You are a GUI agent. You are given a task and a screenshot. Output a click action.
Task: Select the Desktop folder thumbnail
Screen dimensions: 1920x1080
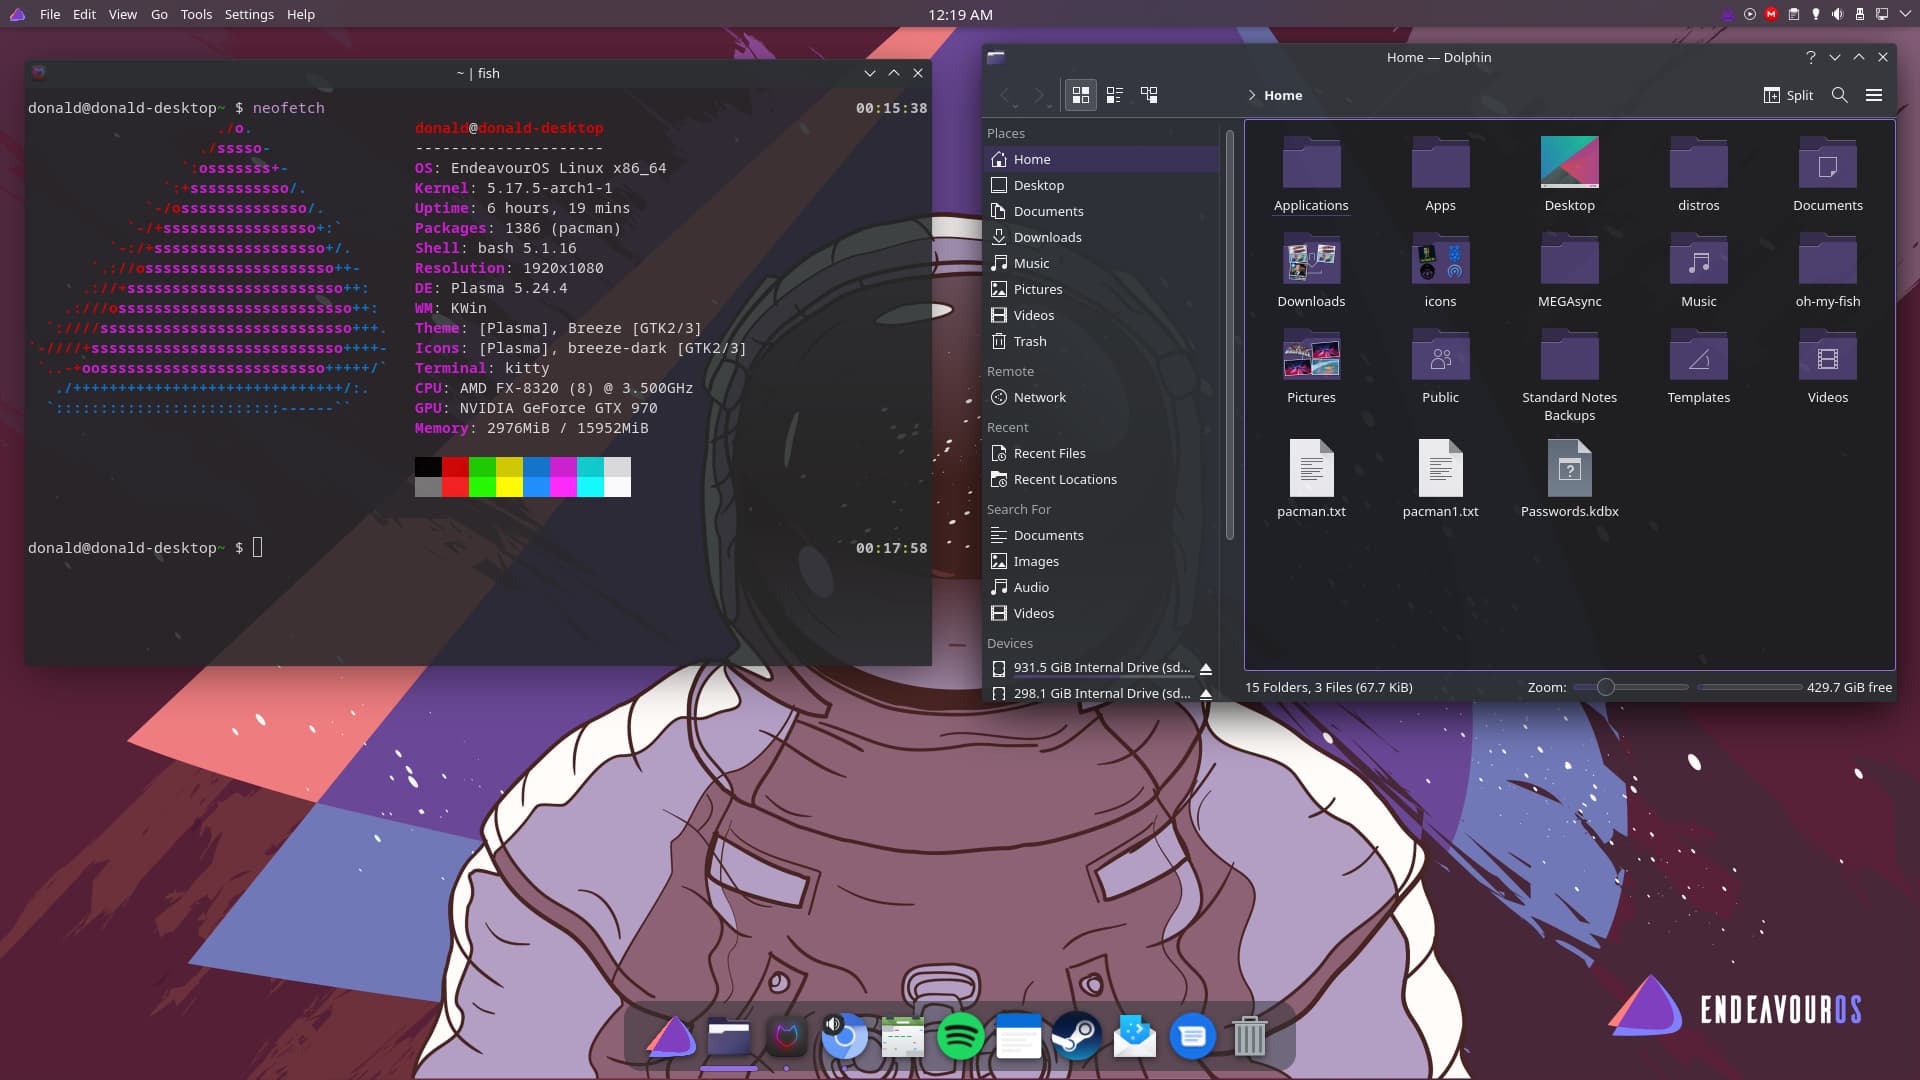point(1569,162)
